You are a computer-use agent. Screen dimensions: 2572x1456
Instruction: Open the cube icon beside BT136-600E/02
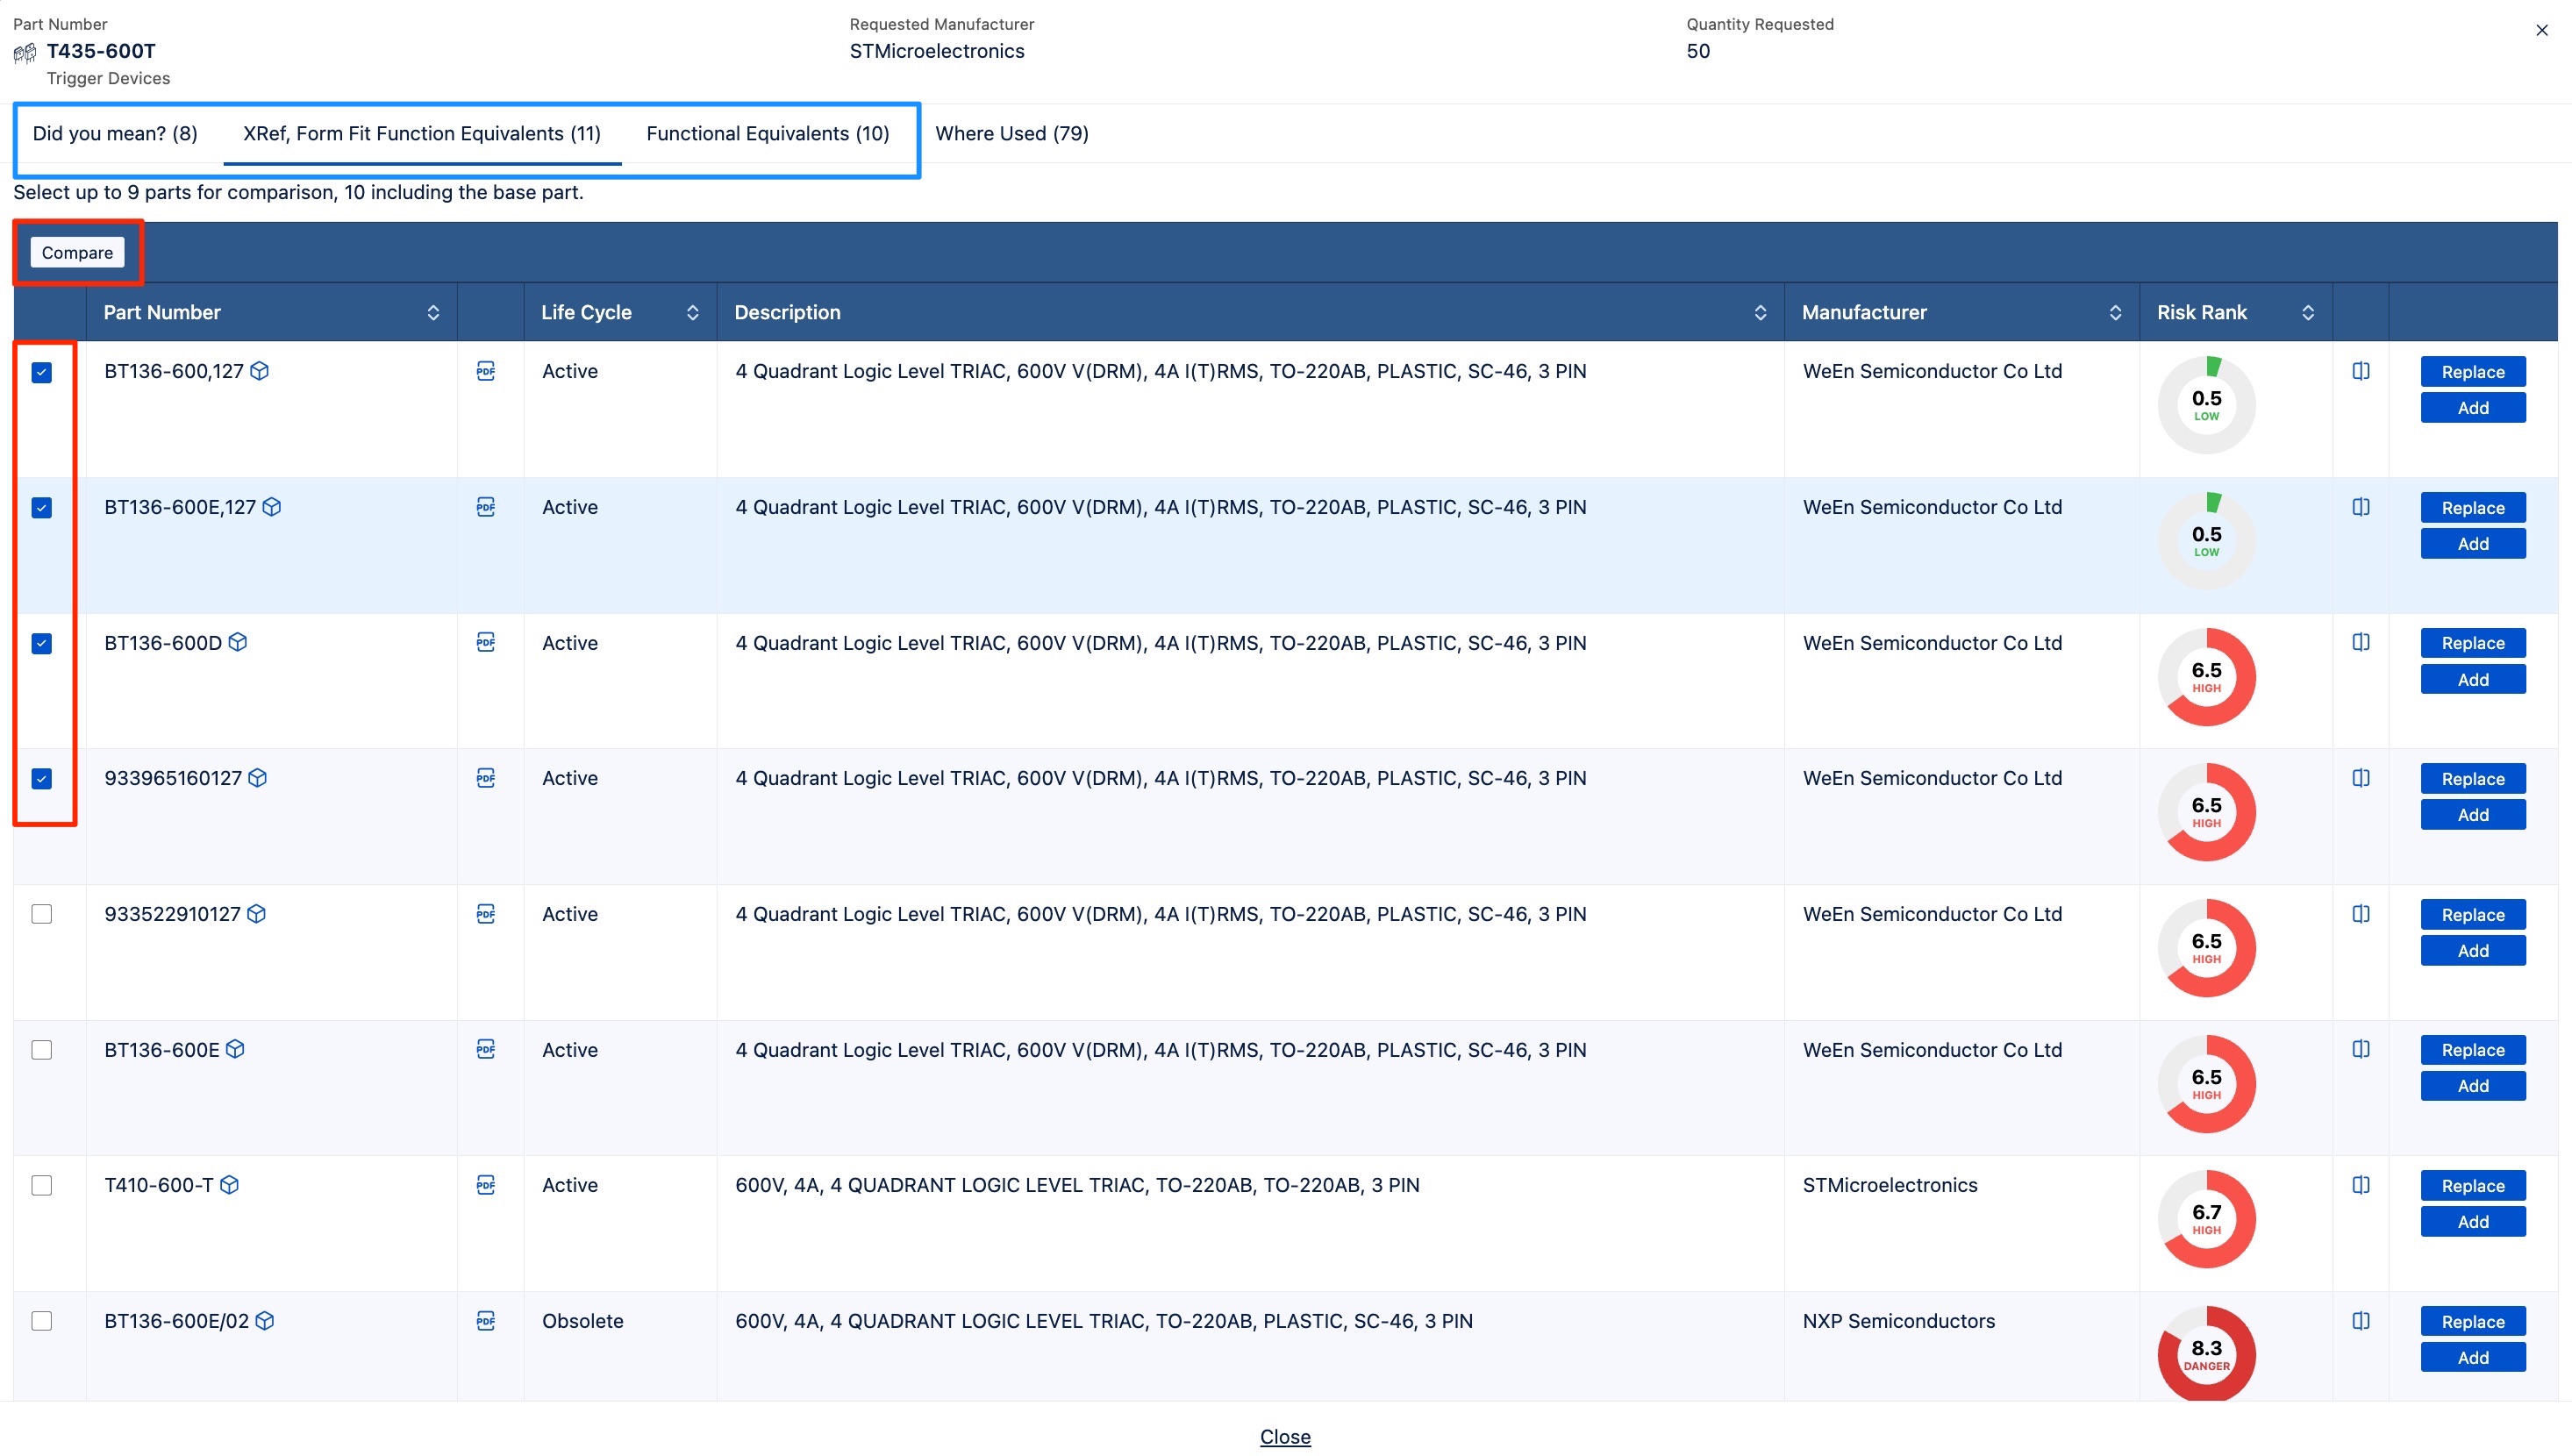[x=265, y=1321]
